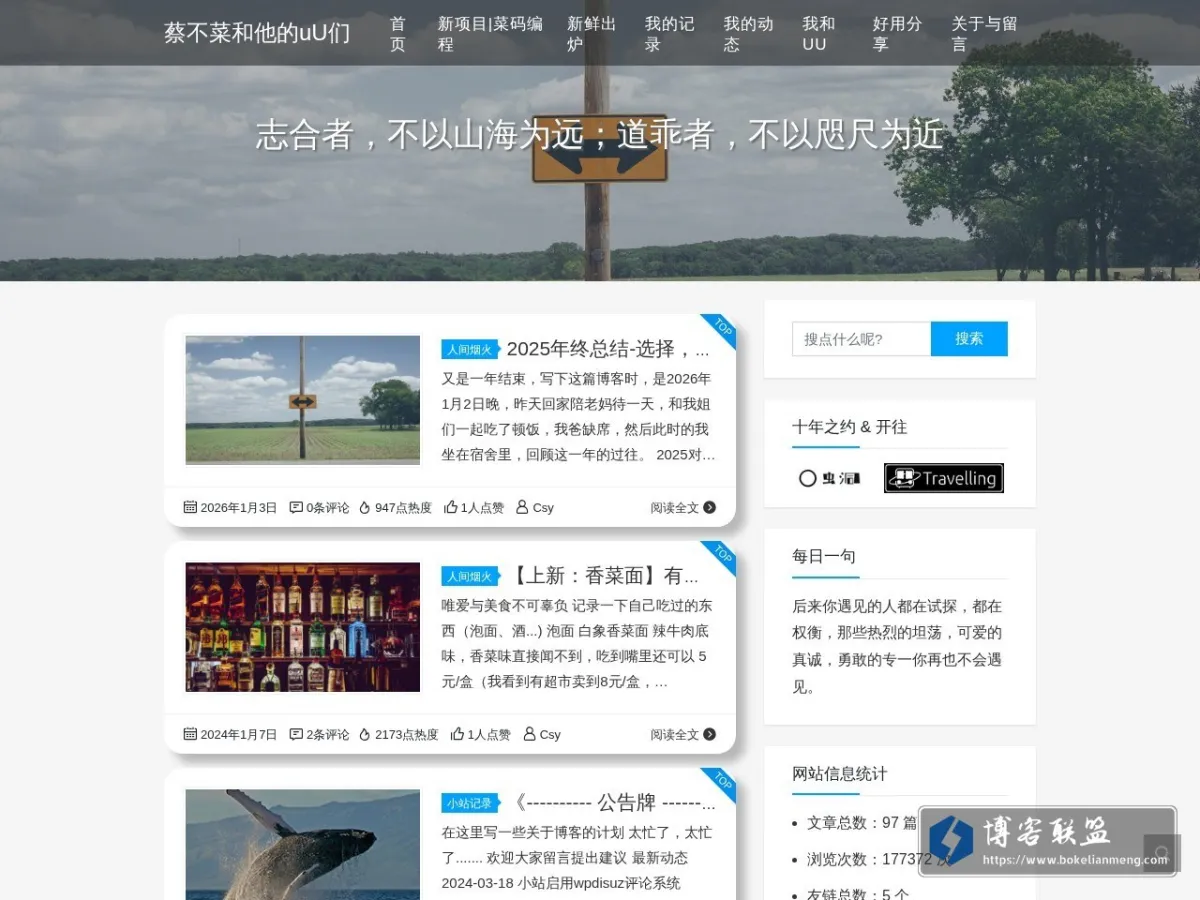This screenshot has width=1200, height=900.
Task: Click the 2条评论 link
Action: [x=327, y=735]
